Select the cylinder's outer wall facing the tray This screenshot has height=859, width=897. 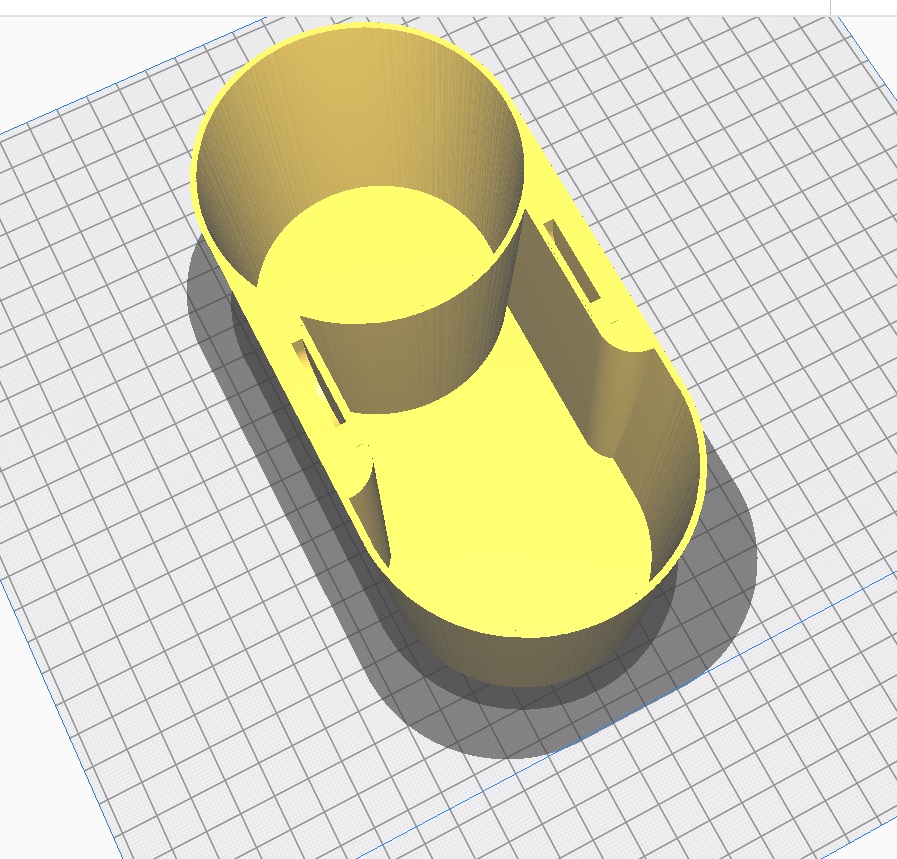(420, 360)
